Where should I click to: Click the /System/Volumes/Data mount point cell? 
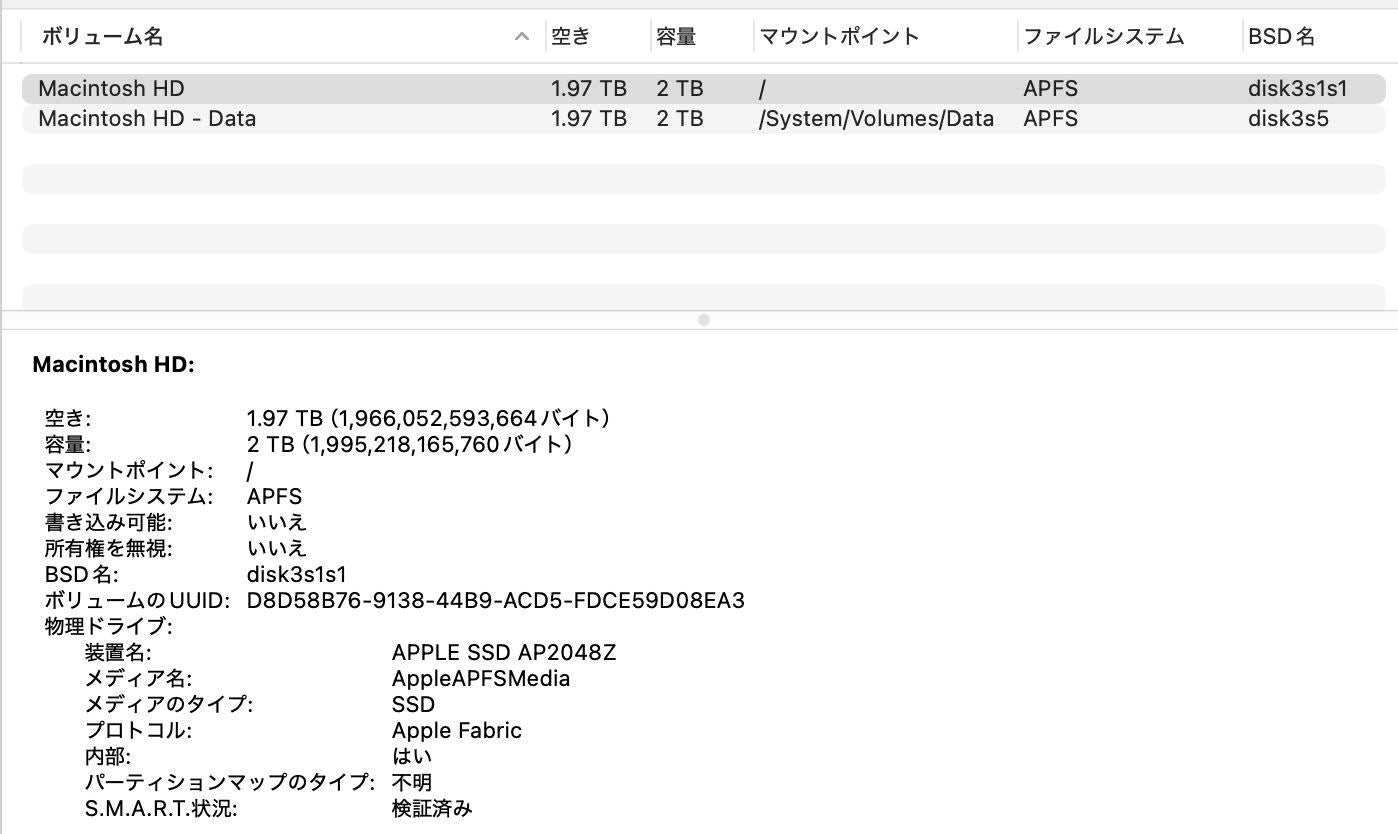click(x=876, y=118)
